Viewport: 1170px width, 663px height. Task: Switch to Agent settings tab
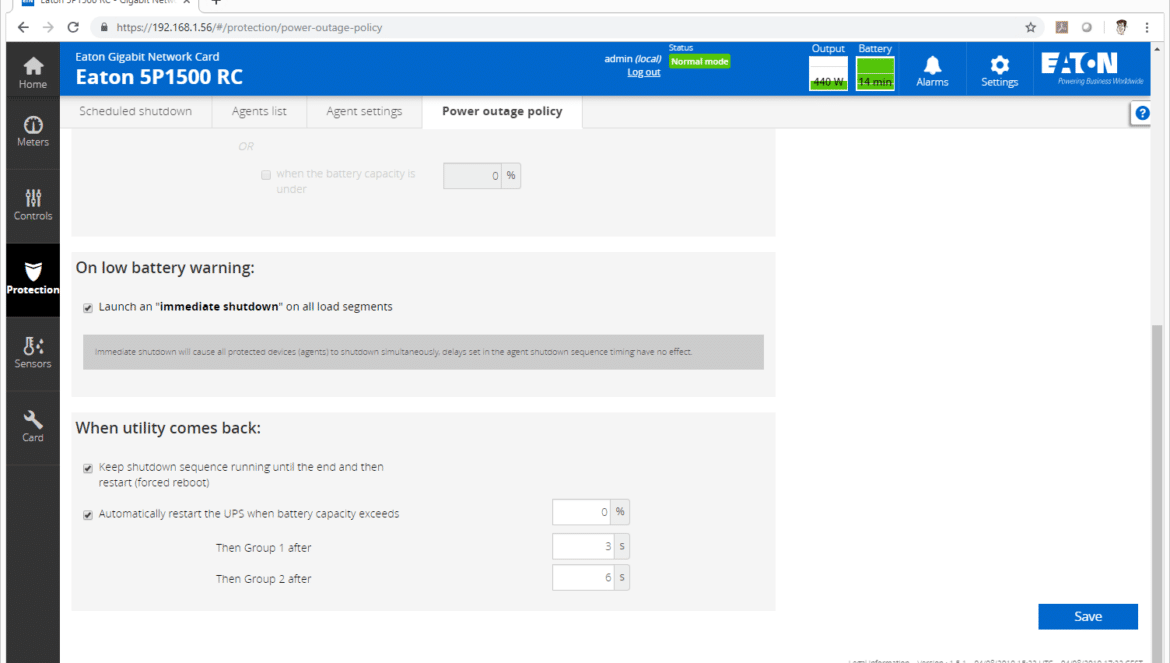pyautogui.click(x=364, y=111)
